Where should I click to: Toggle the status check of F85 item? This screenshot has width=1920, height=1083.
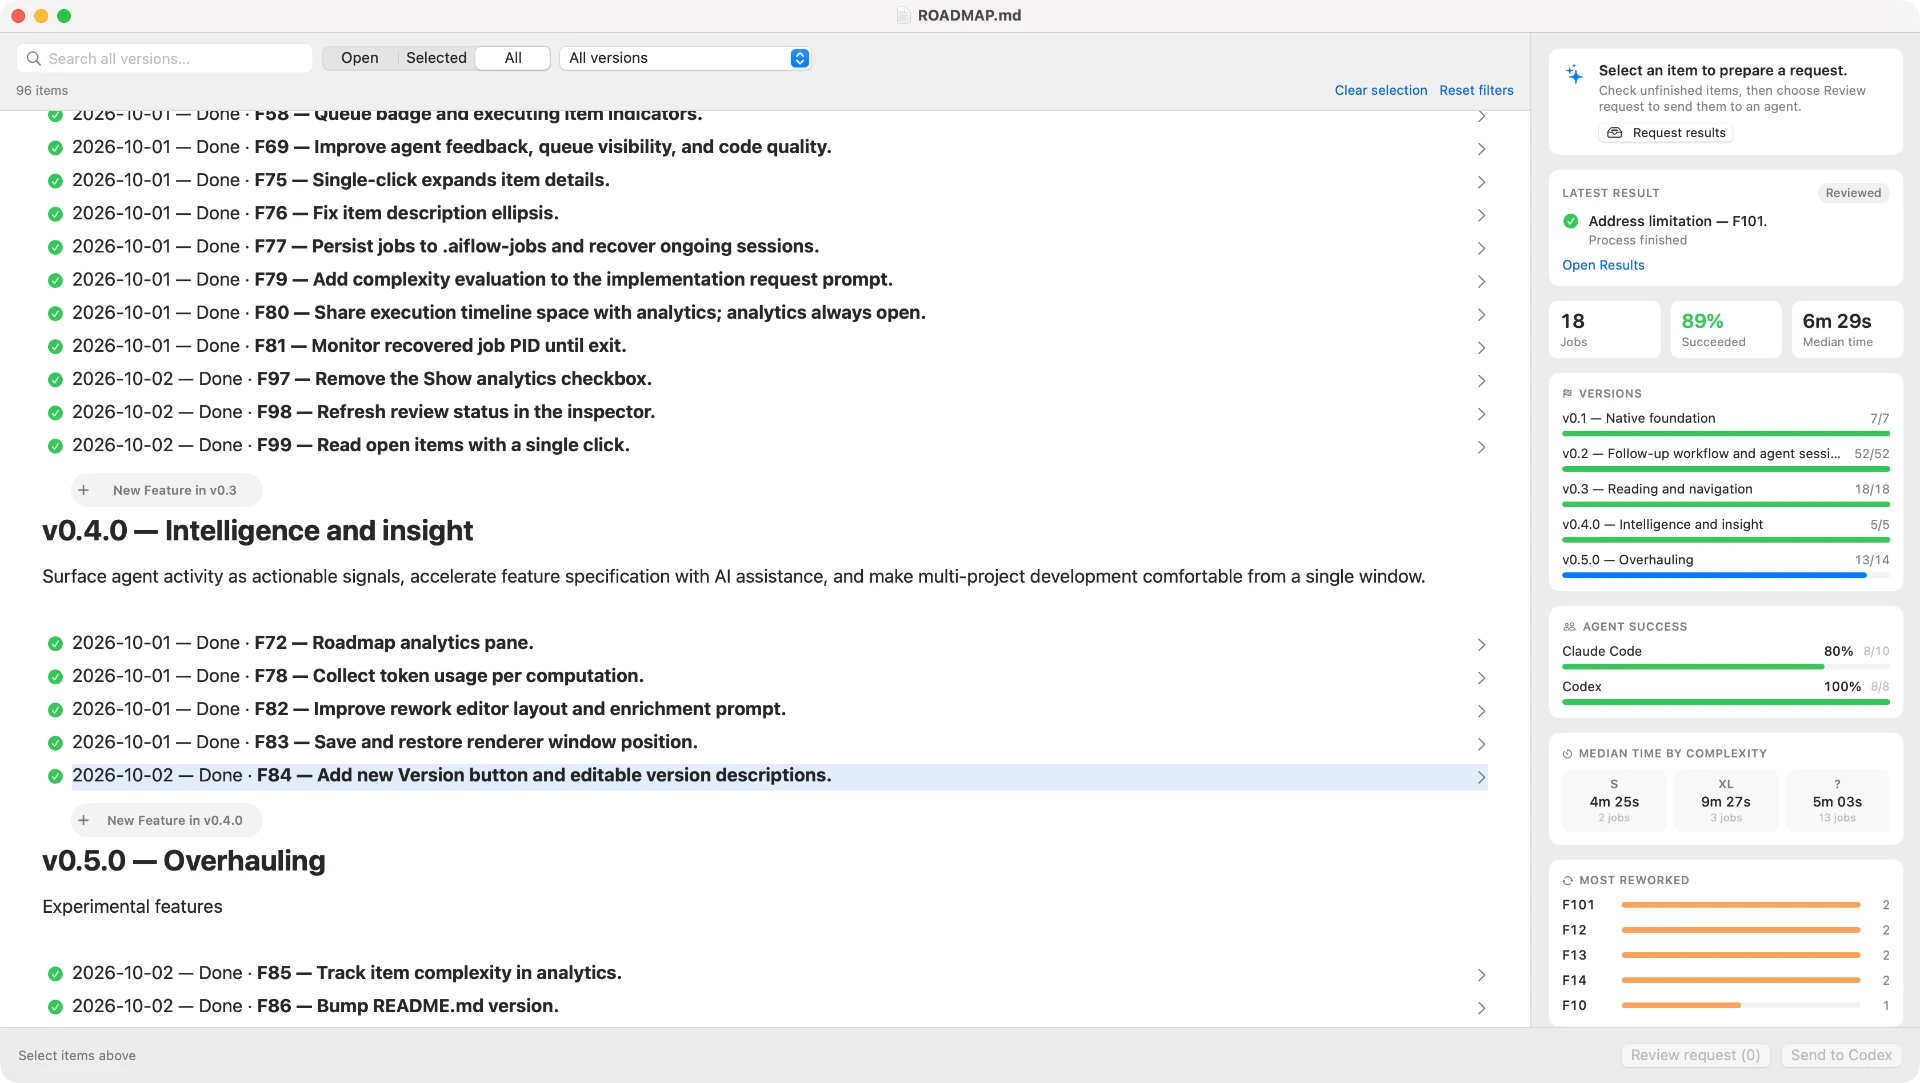[x=55, y=974]
